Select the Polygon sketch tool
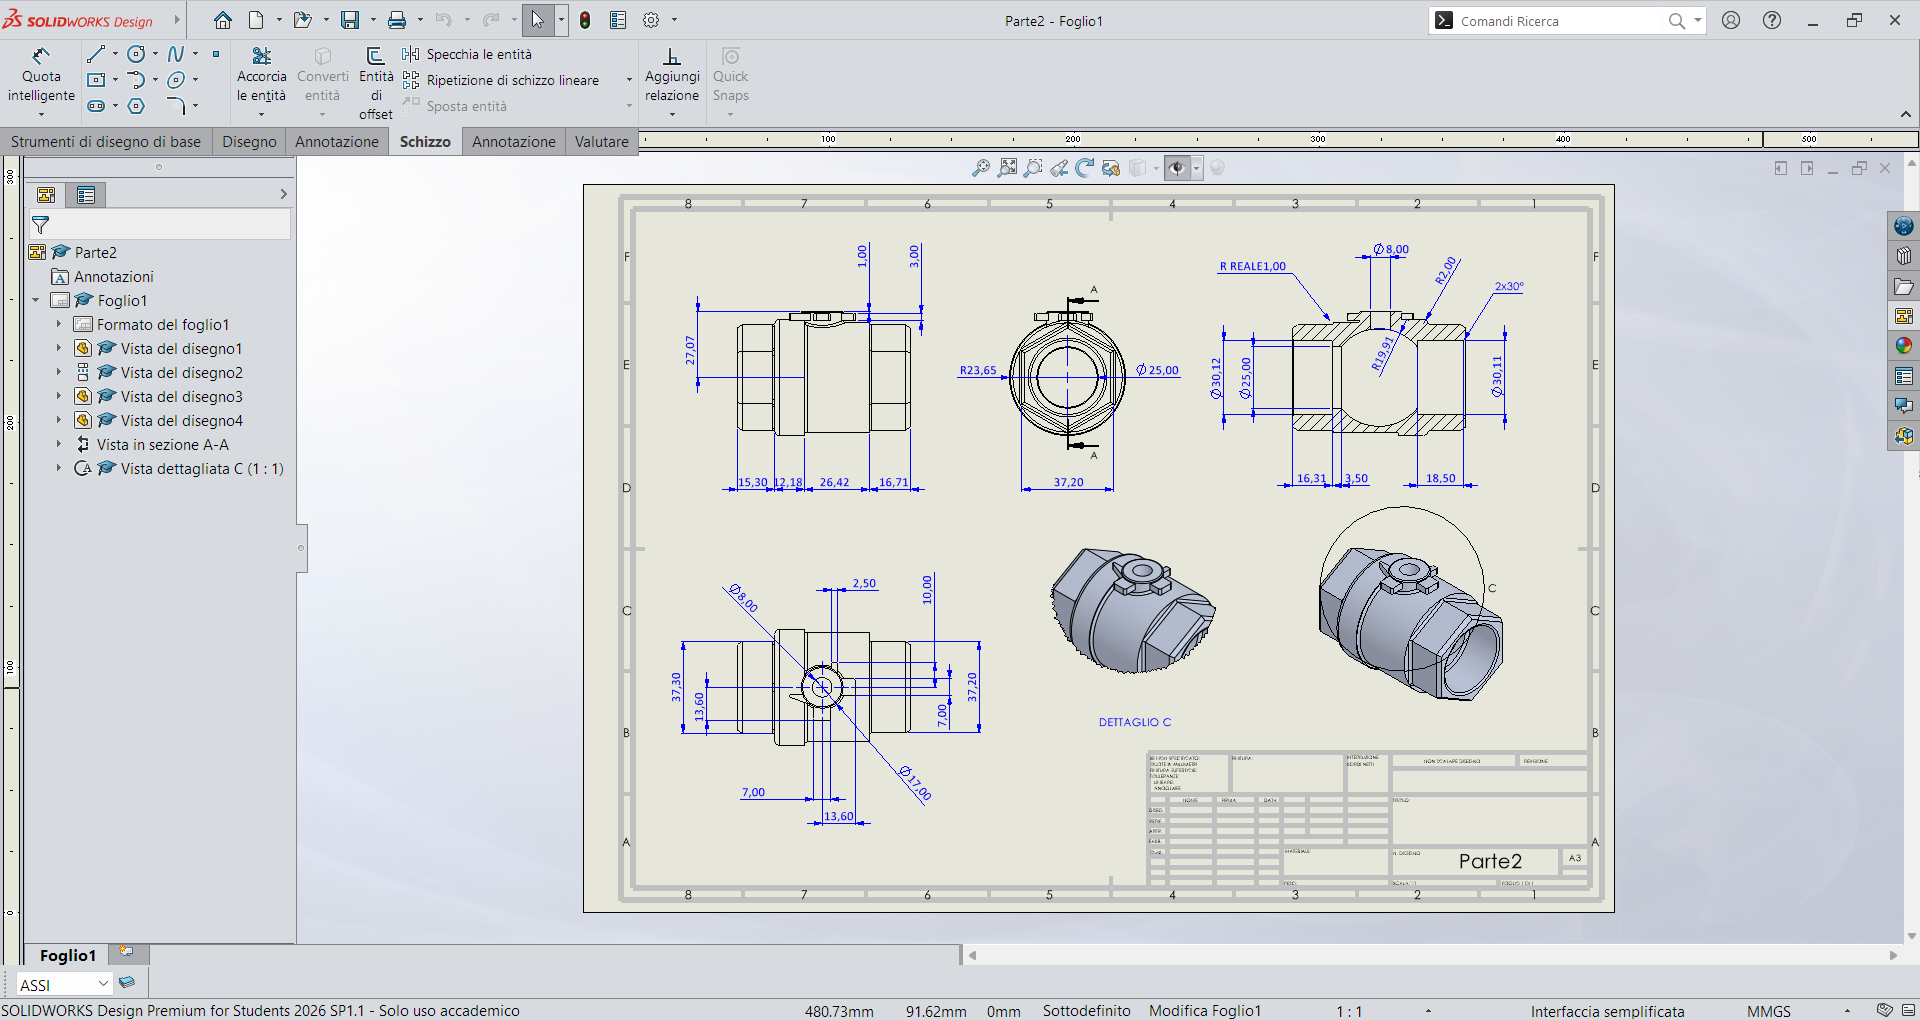Viewport: 1920px width, 1020px height. [x=136, y=106]
